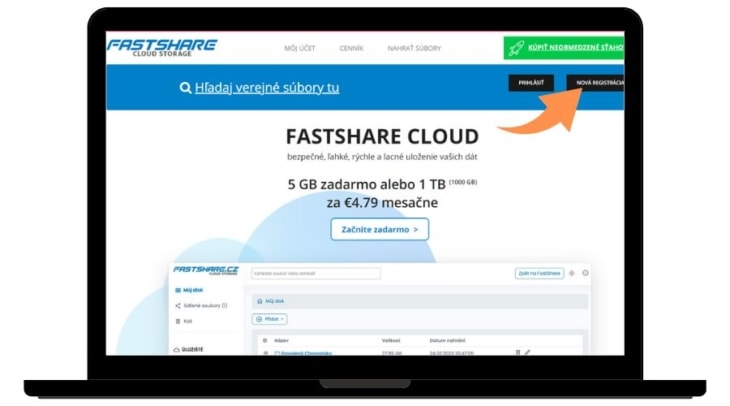
Task: Click Hľadaj verejné súbory tu link
Action: tap(267, 88)
